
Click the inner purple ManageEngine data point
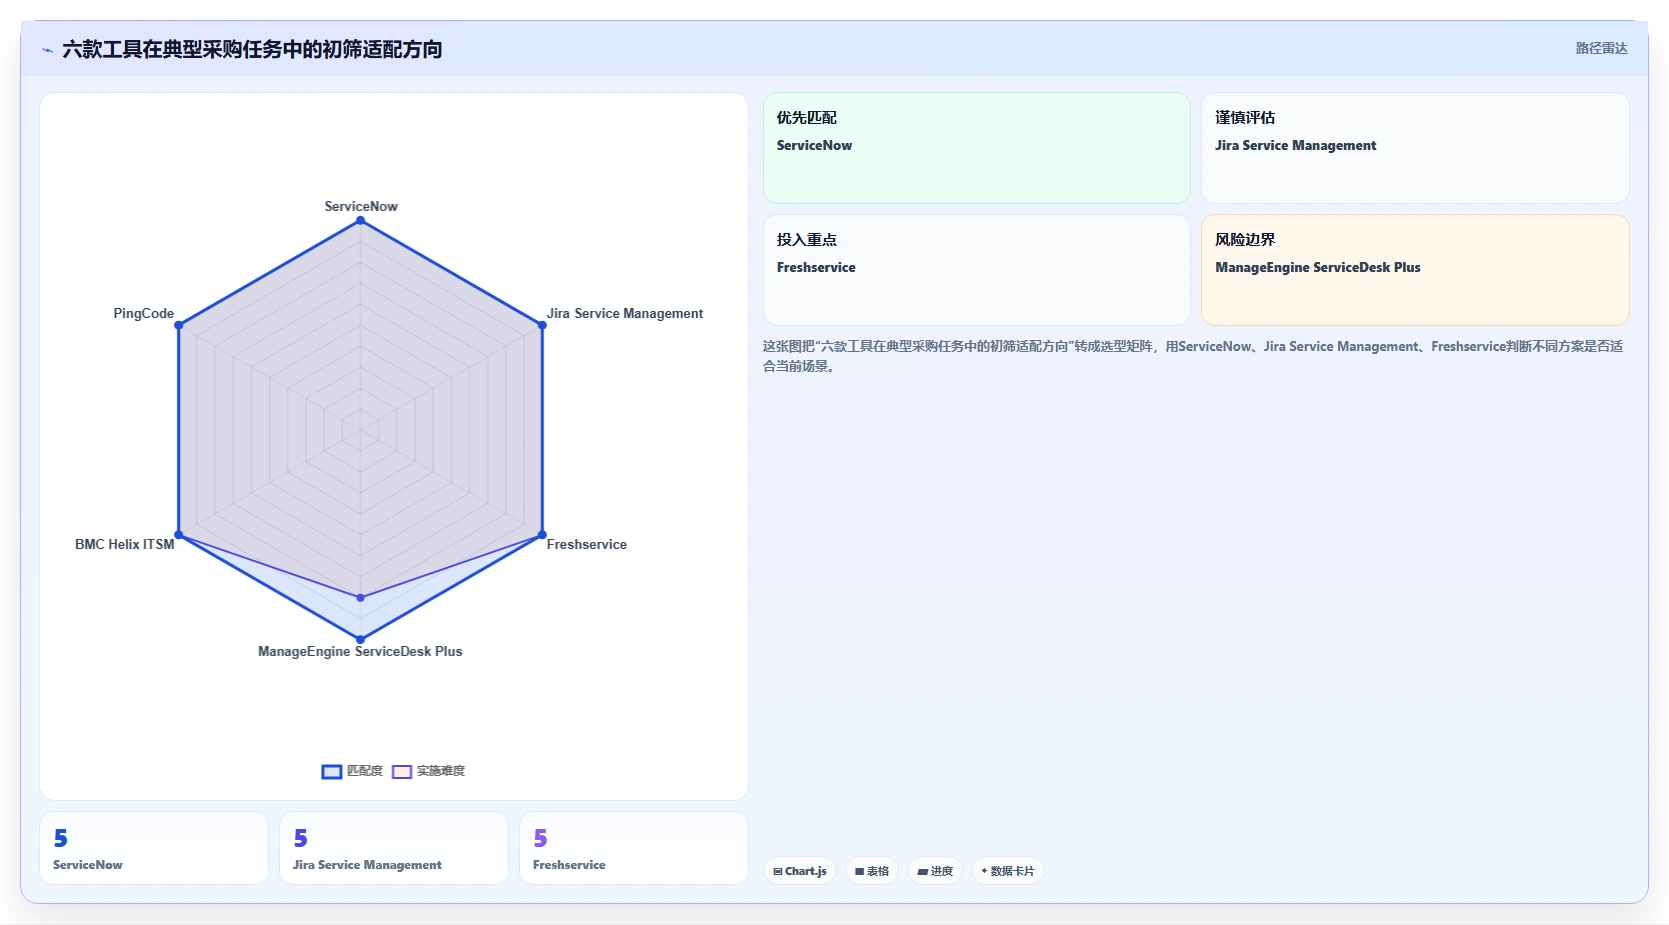click(x=361, y=598)
